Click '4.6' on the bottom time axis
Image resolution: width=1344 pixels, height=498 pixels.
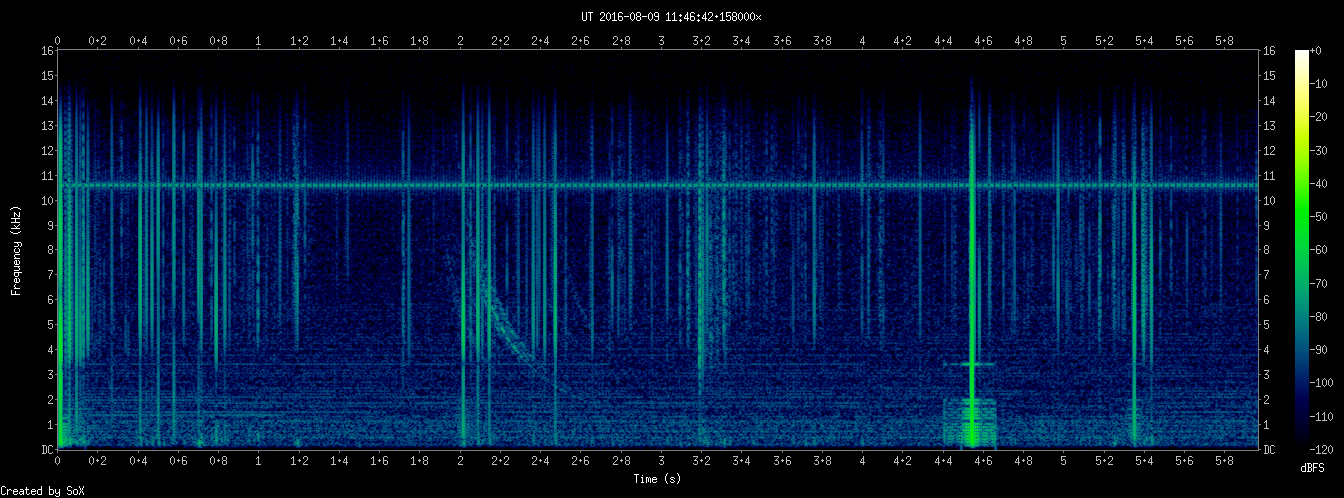pyautogui.click(x=983, y=461)
